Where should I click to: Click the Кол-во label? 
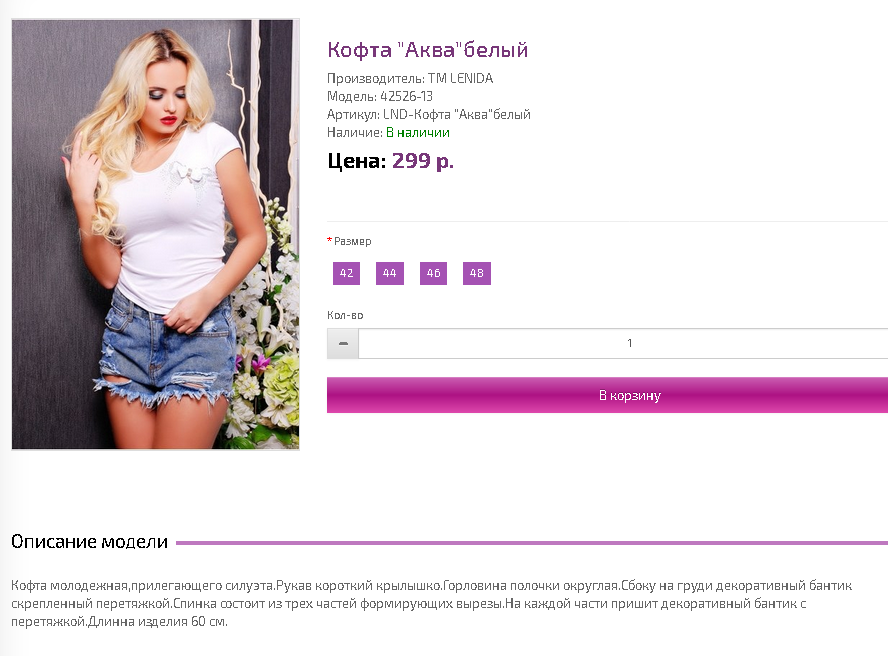point(345,315)
